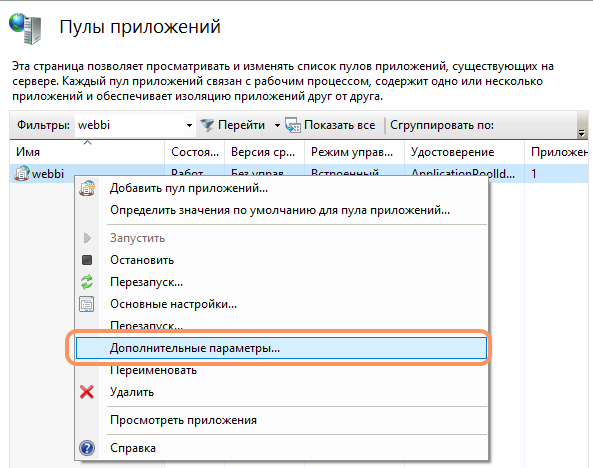Open the Фильтры combo box dropdown arrow
Screen dimensions: 593x468
coord(189,125)
